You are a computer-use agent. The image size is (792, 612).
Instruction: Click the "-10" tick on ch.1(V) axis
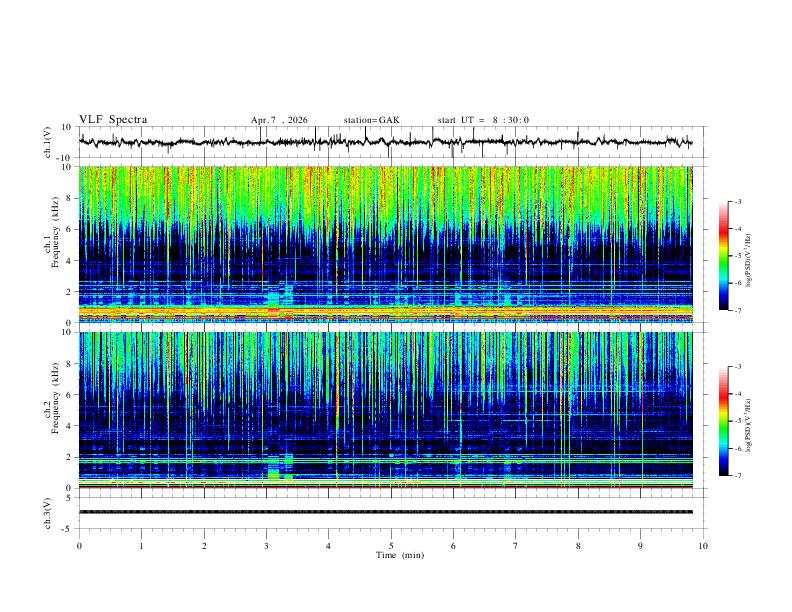(x=65, y=158)
